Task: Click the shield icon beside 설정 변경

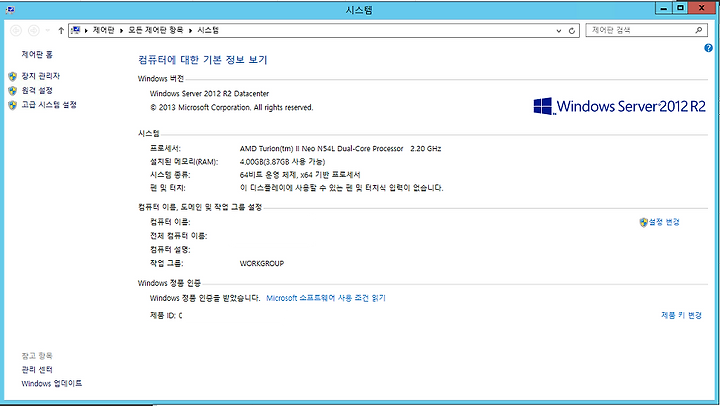Action: pyautogui.click(x=643, y=222)
